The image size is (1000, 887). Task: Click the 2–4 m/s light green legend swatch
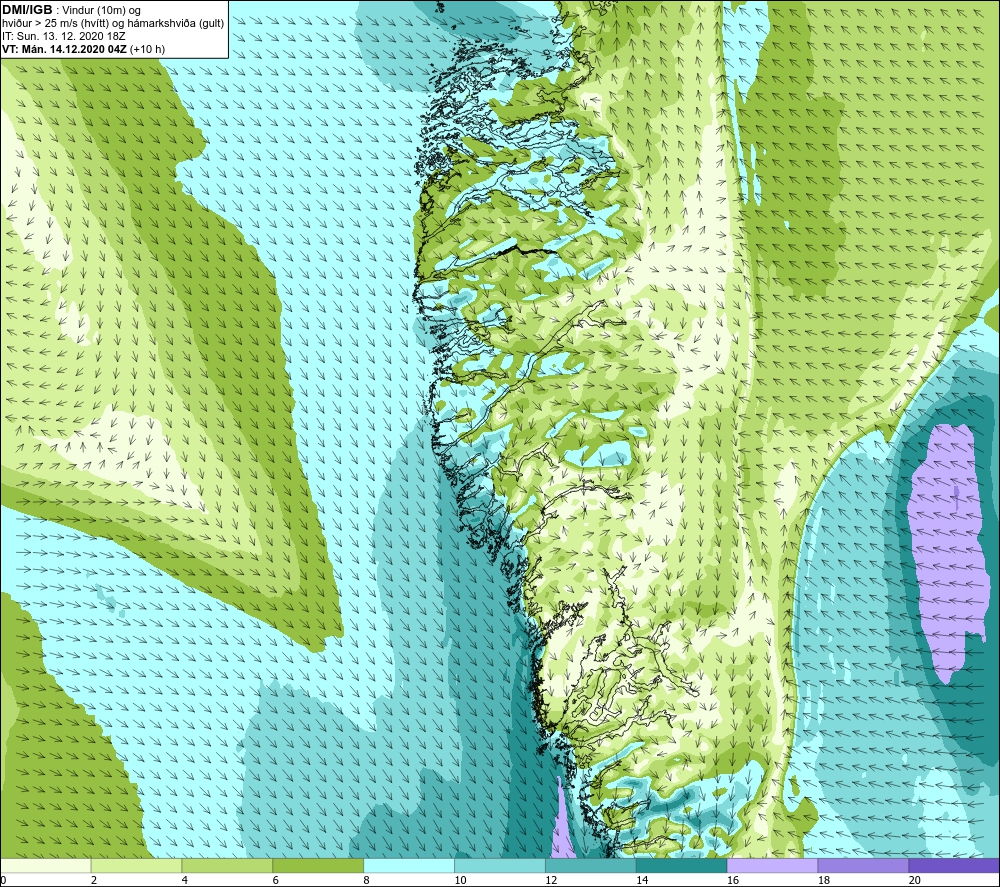coord(136,865)
